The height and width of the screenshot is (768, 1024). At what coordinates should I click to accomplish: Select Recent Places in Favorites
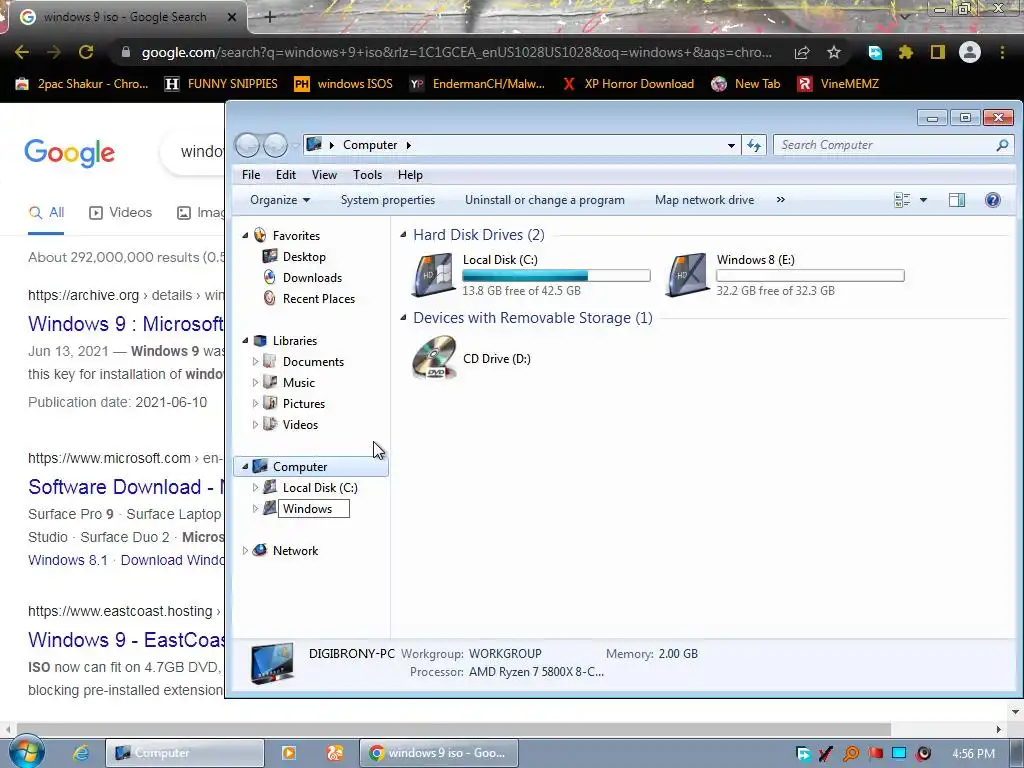(x=319, y=298)
